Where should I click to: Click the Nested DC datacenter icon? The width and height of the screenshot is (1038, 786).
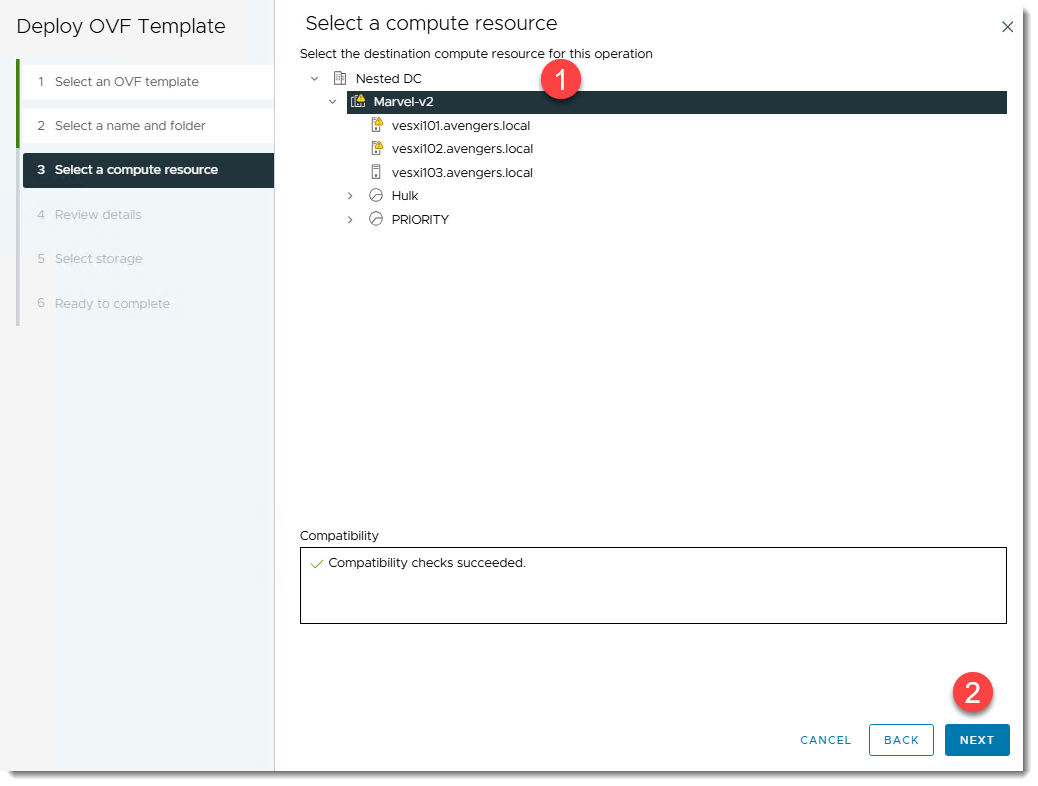coord(339,78)
